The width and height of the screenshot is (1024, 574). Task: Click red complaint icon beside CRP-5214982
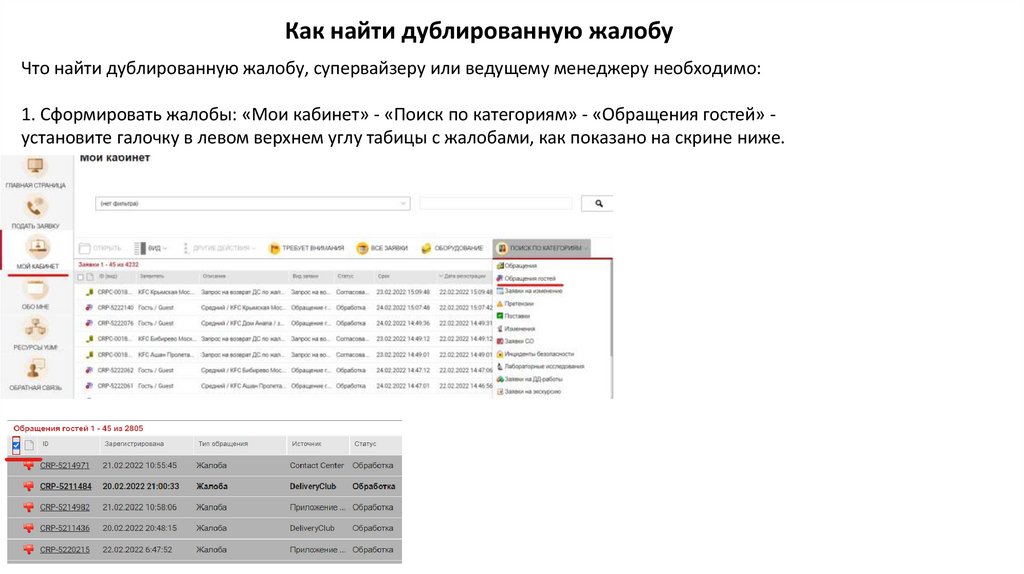[28, 507]
